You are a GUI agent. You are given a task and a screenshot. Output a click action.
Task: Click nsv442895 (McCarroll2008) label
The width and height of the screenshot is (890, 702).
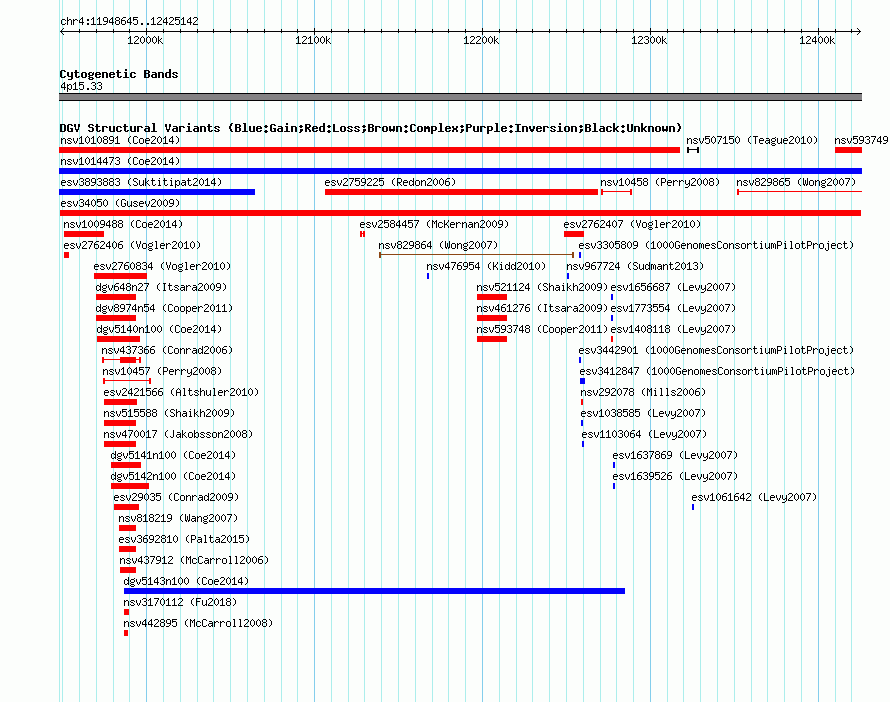click(199, 623)
